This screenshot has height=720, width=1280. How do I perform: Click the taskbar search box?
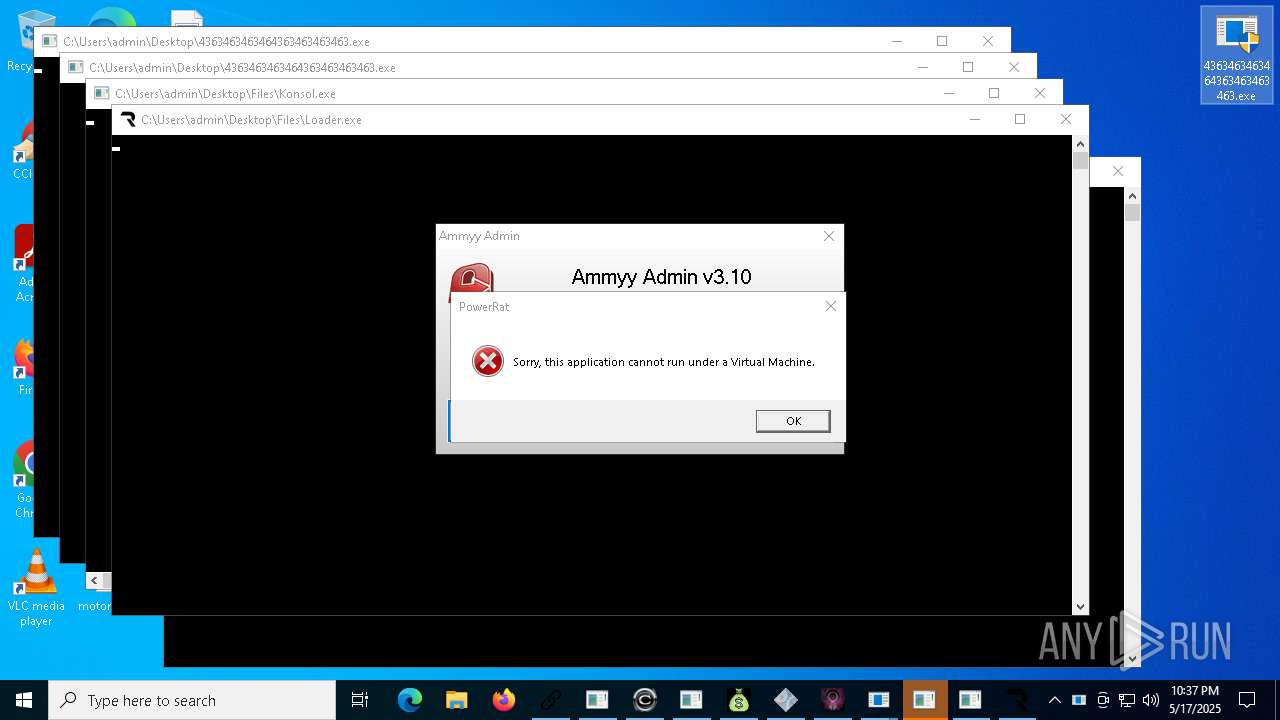click(x=192, y=700)
